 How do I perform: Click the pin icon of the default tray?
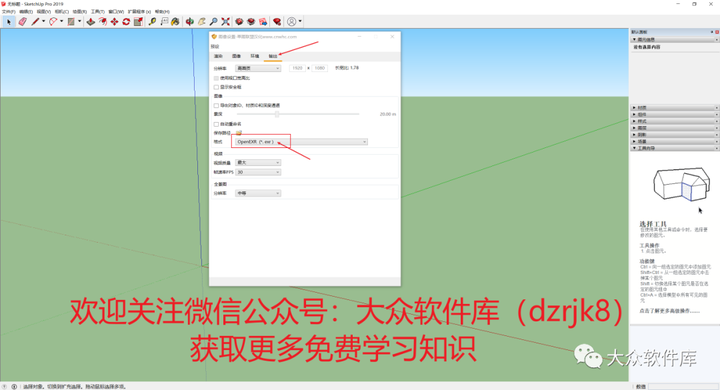712,32
